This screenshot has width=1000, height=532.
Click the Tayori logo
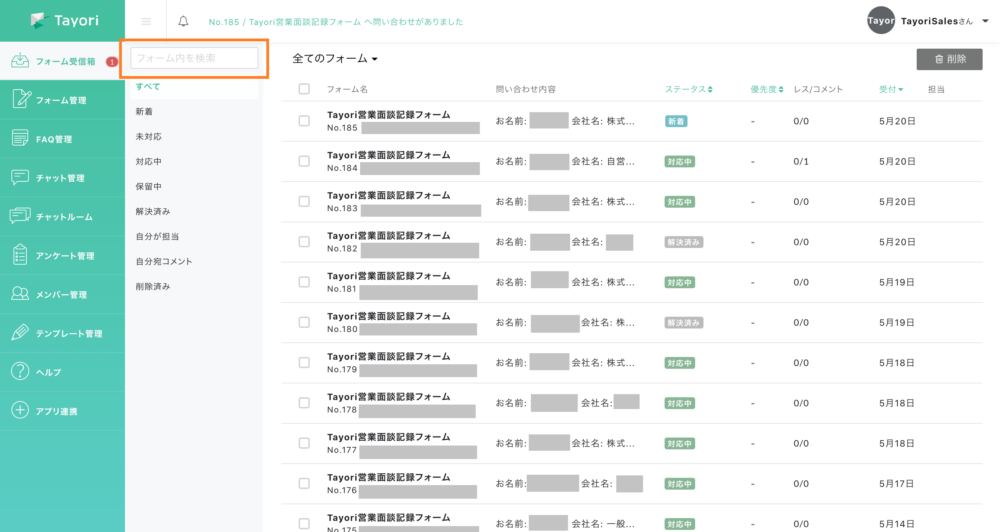pos(64,20)
